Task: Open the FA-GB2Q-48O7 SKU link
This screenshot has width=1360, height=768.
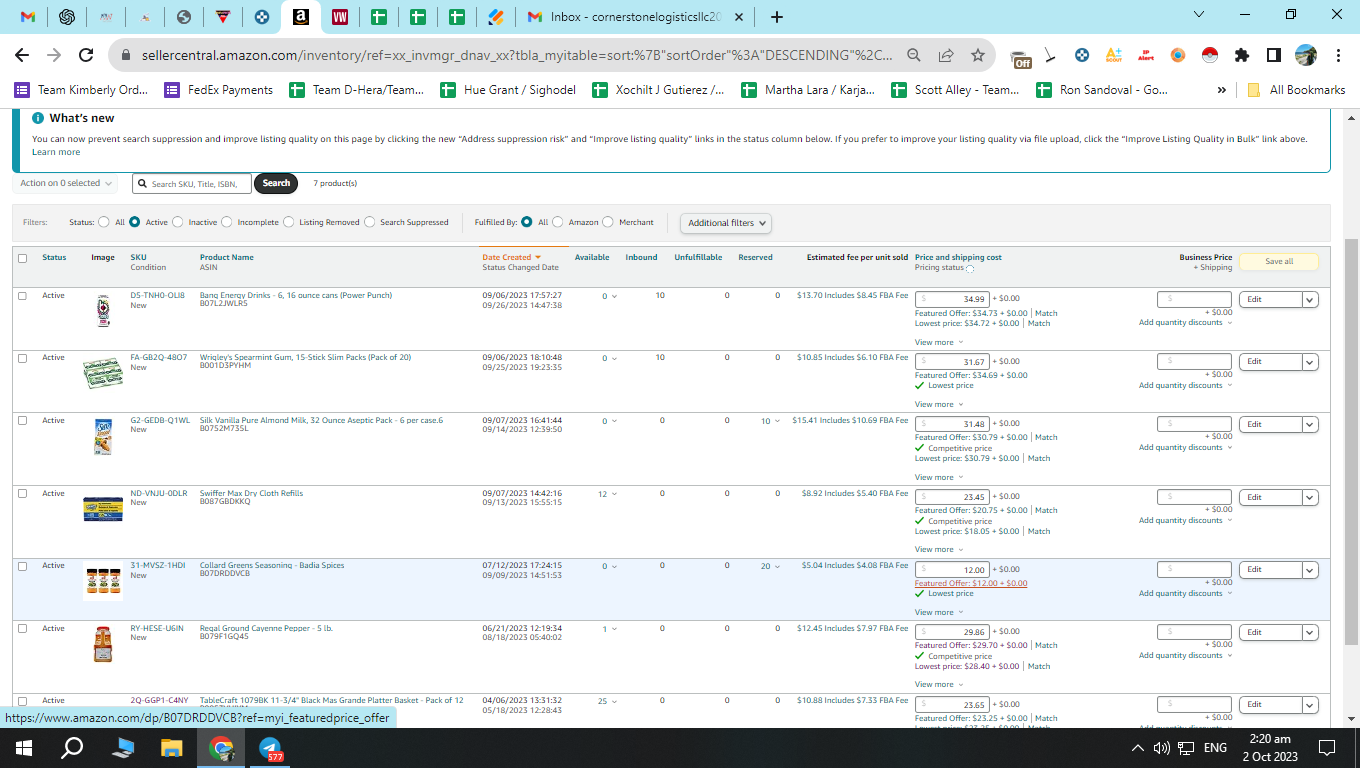Action: [159, 357]
